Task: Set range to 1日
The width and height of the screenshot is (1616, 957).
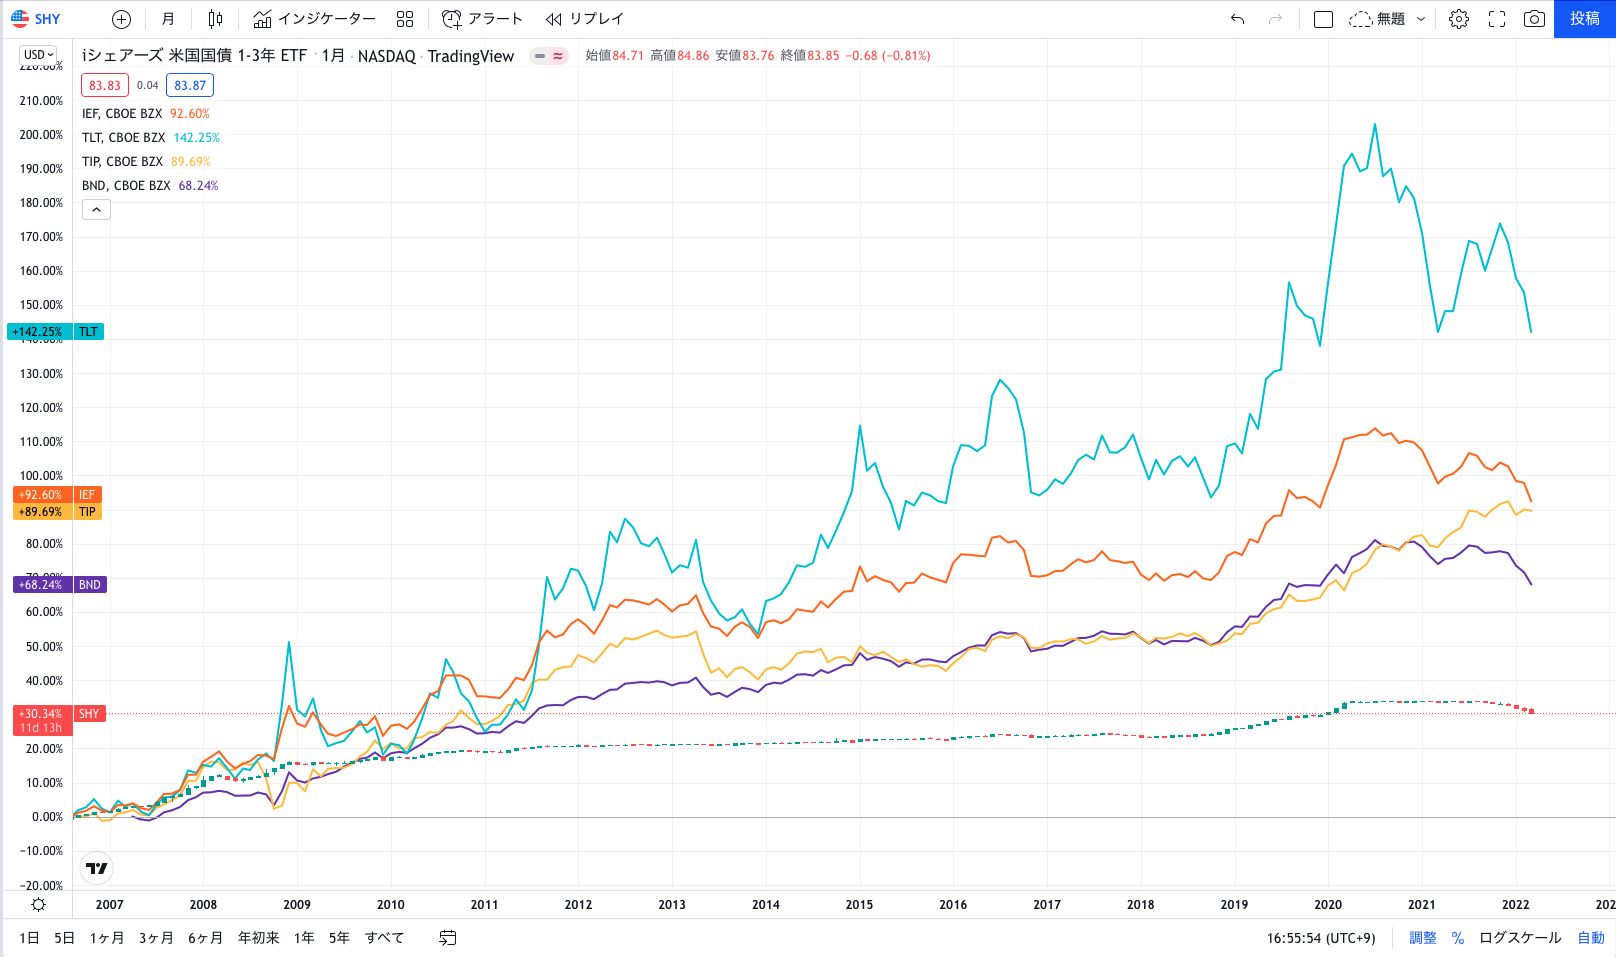Action: (x=29, y=938)
